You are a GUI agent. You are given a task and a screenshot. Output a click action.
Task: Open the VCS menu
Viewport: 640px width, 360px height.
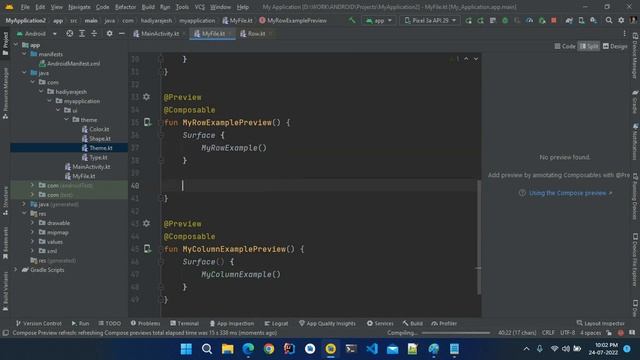coord(200,7)
